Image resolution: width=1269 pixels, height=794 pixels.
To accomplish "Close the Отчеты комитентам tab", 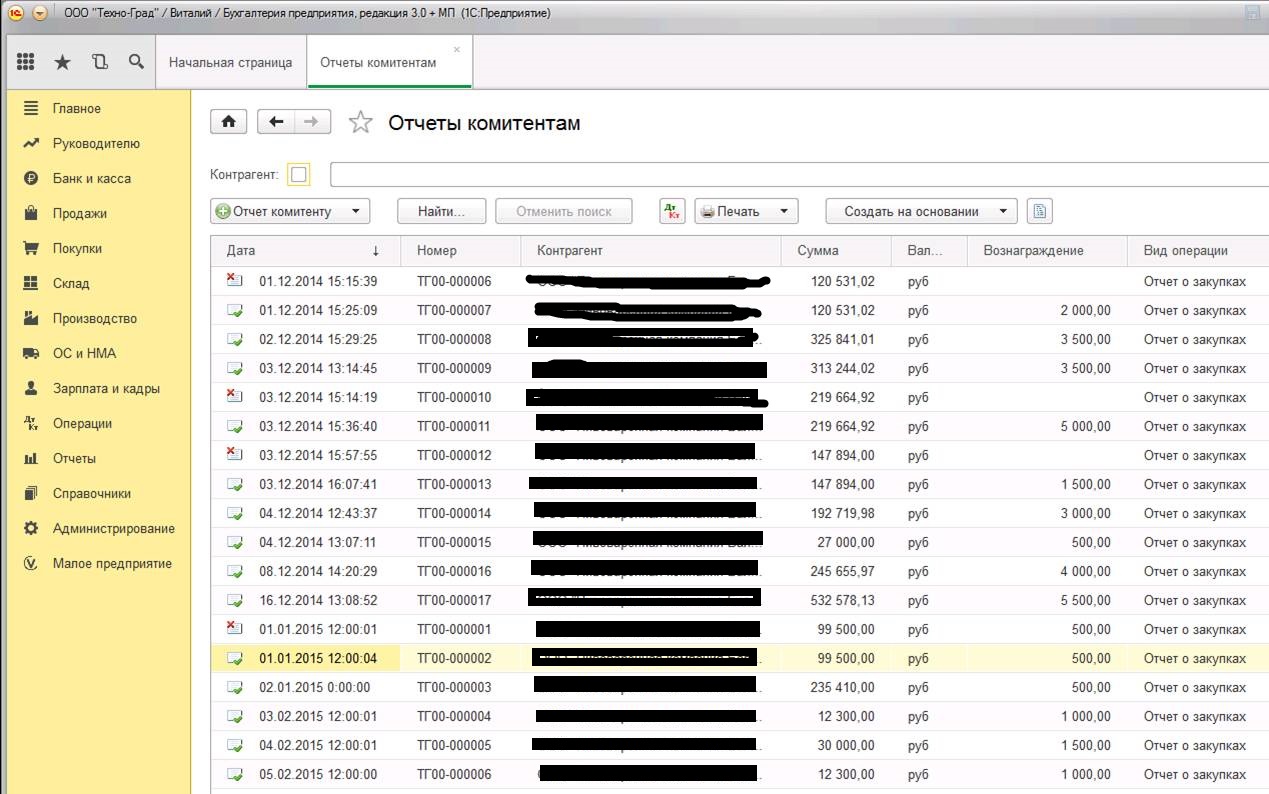I will 457,49.
